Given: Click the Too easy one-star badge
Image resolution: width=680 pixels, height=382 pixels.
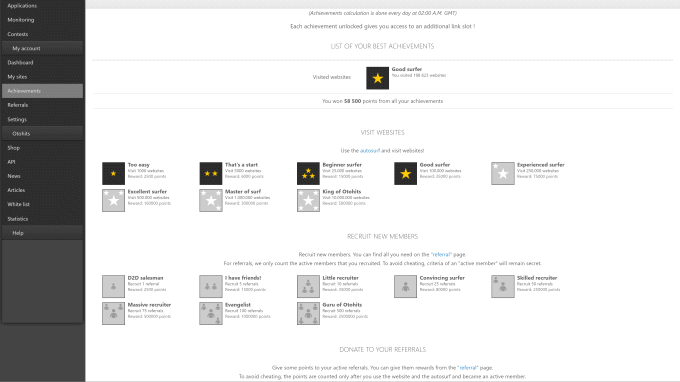Looking at the screenshot, I should (113, 173).
